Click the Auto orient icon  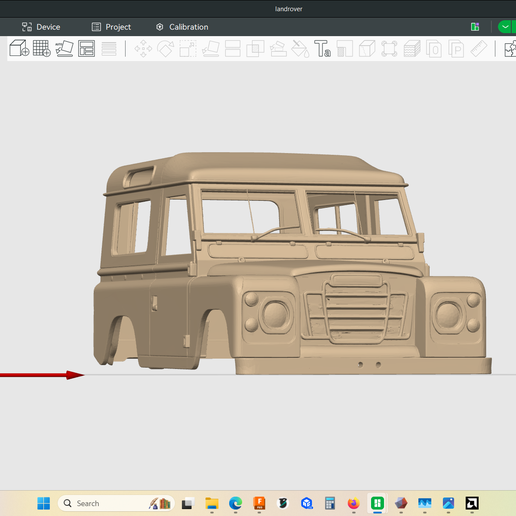coord(64,49)
